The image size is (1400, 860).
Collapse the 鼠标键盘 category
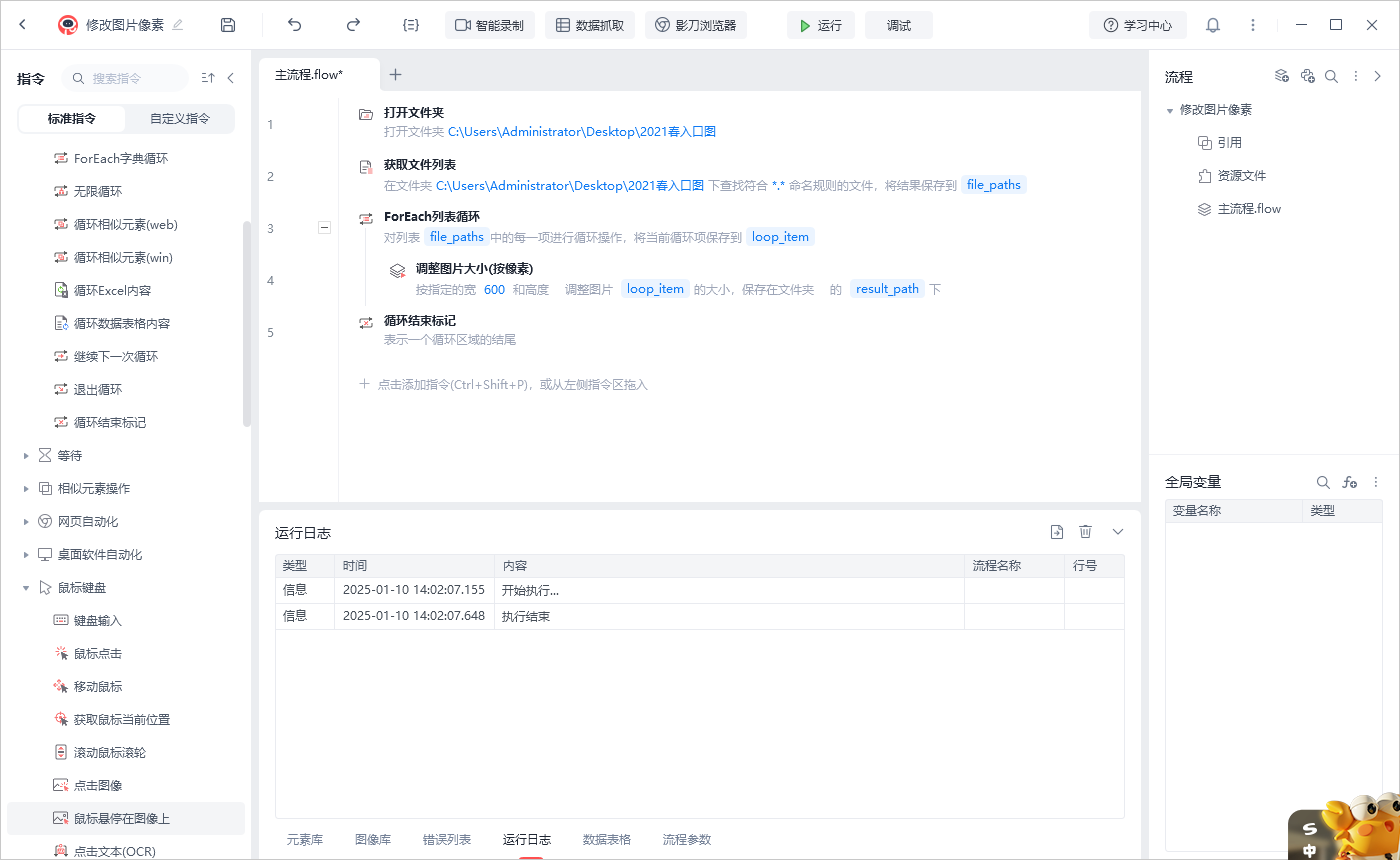[26, 588]
